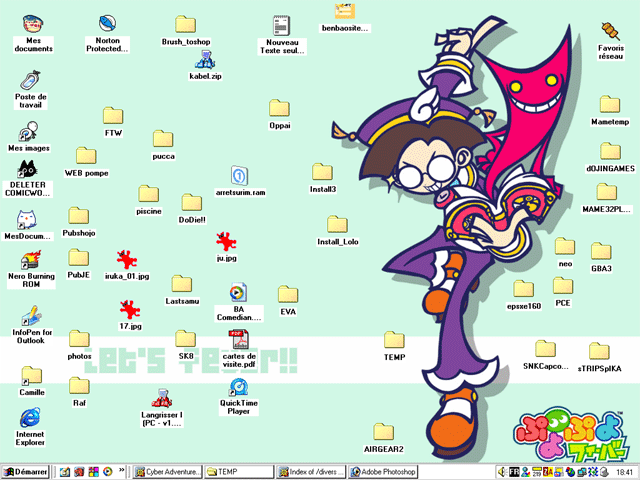
Task: Open the PubJE folder
Action: click(79, 258)
